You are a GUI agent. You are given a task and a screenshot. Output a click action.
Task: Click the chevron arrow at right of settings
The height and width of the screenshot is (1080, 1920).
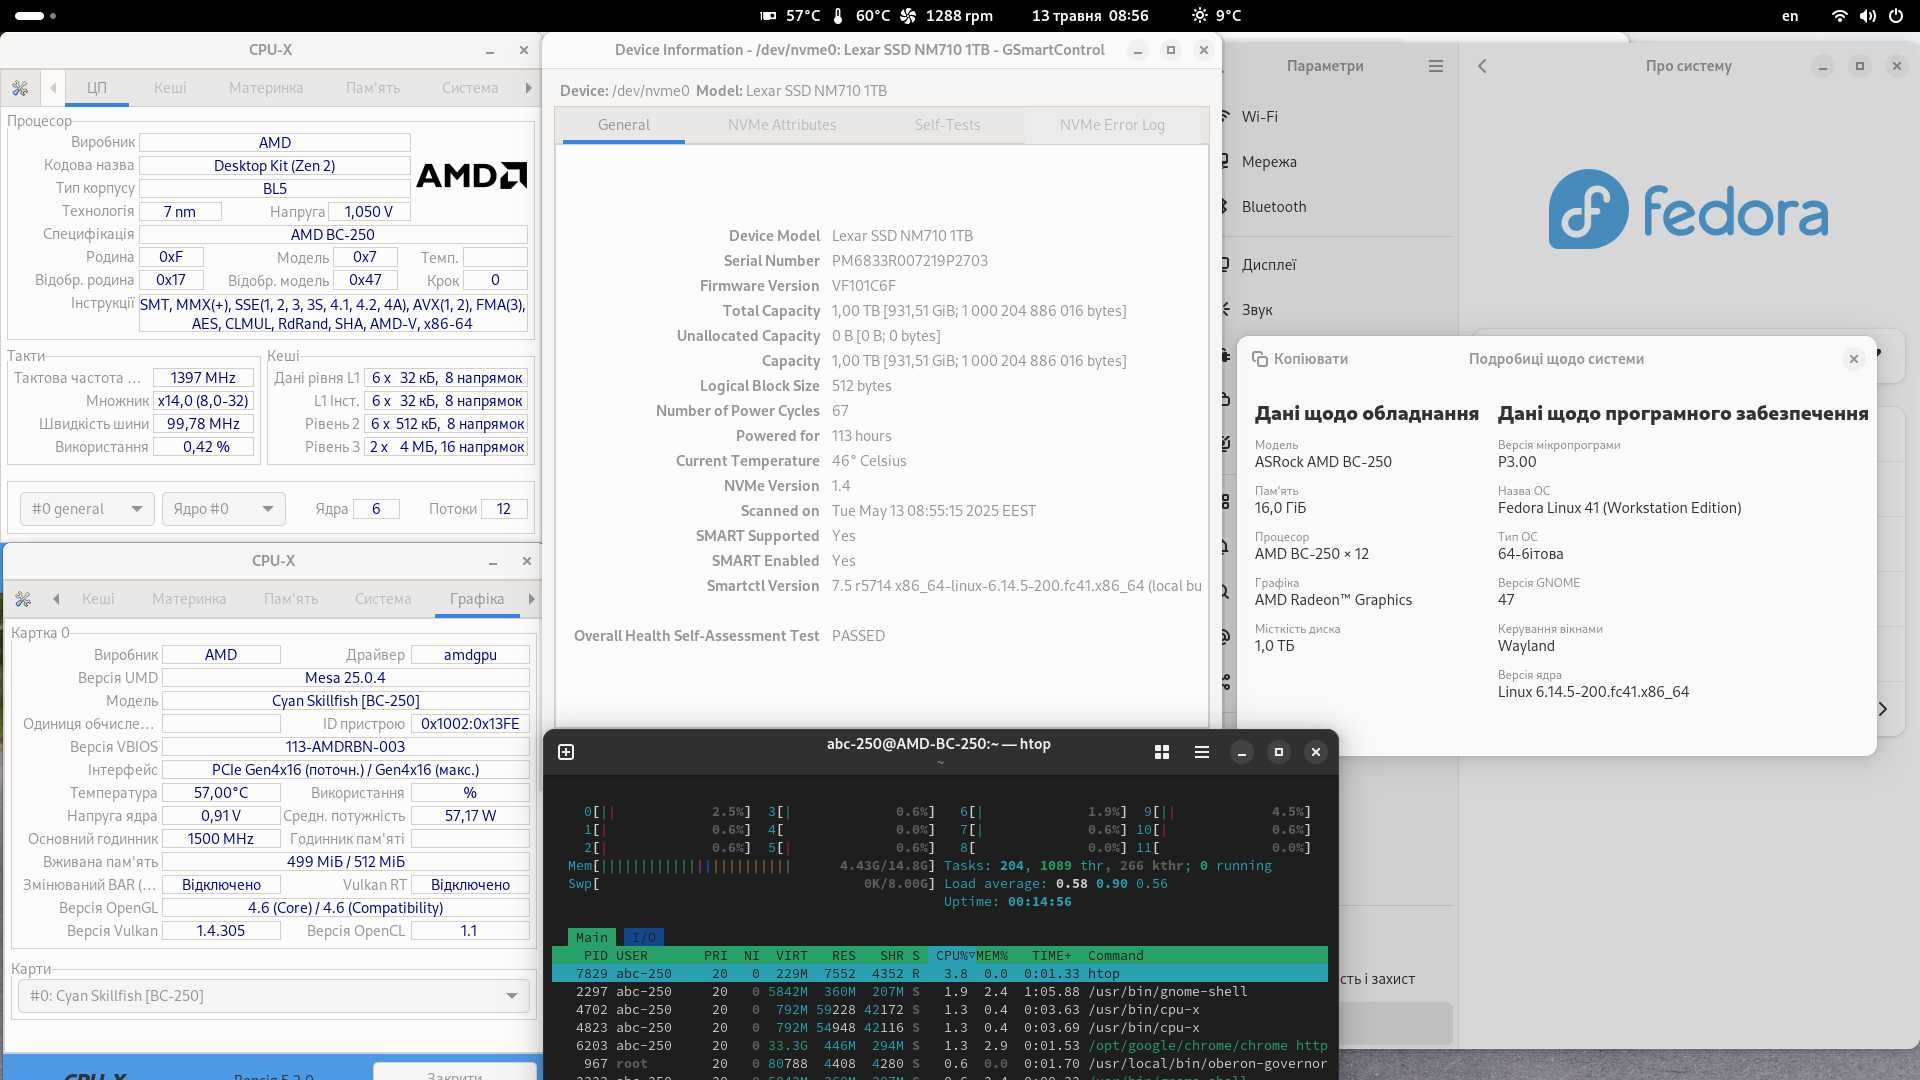1882,709
